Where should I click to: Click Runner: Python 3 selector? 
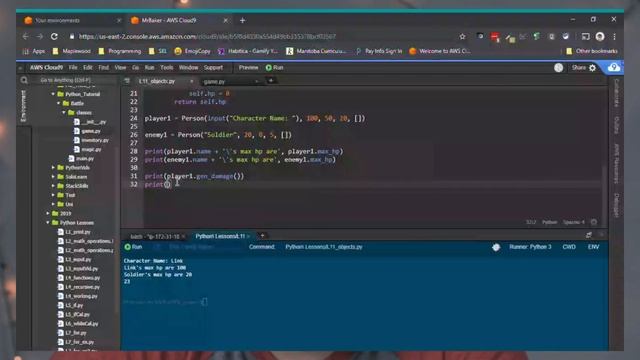(x=530, y=247)
